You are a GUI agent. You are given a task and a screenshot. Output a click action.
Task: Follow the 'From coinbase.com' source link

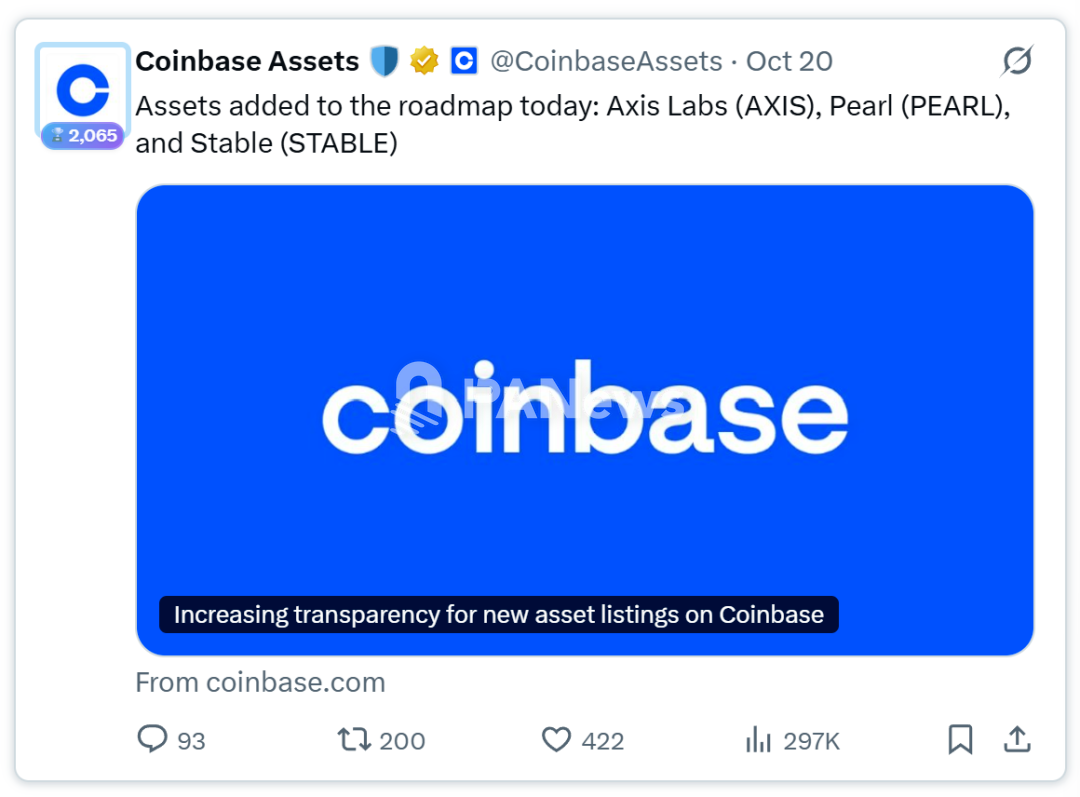click(x=260, y=683)
